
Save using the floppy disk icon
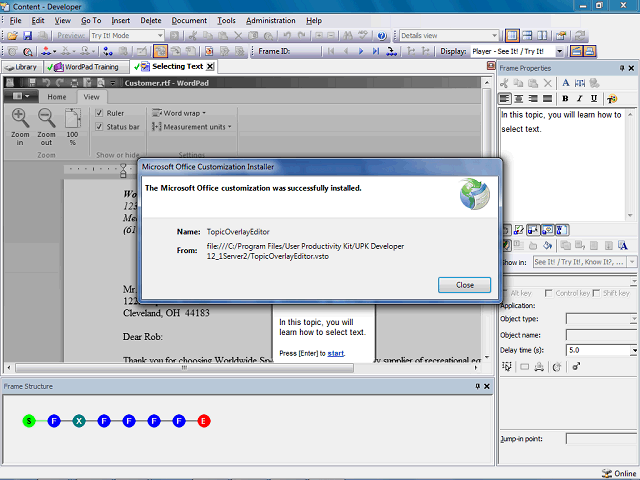point(27,36)
